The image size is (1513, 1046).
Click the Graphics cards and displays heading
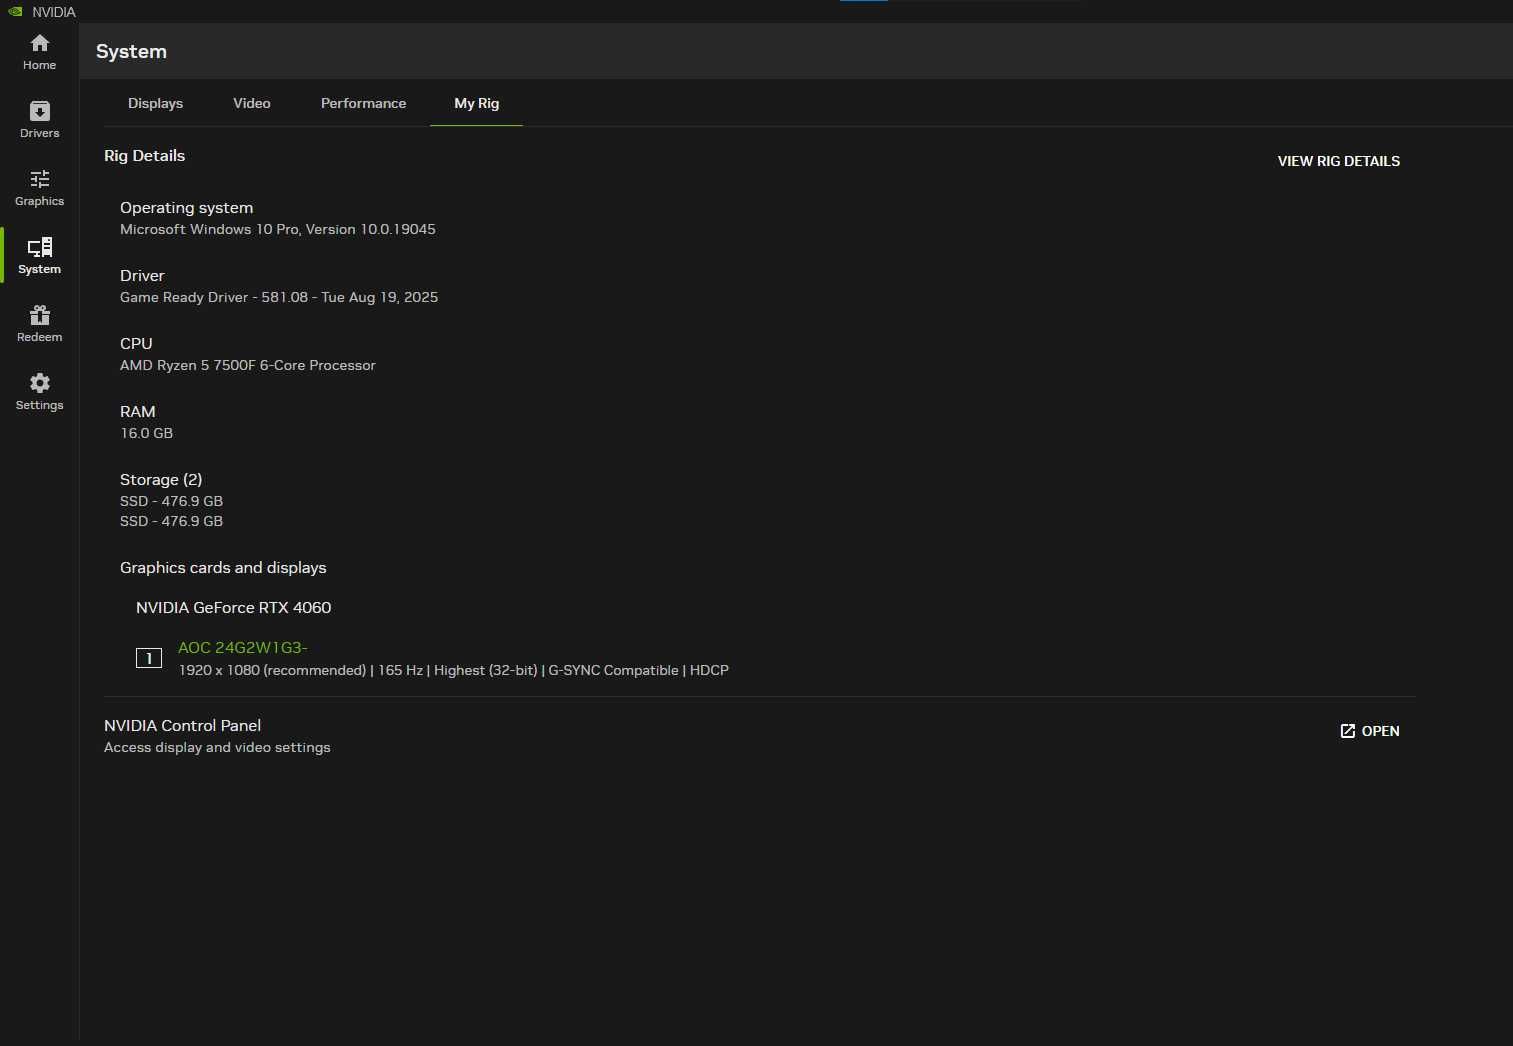[x=223, y=568]
